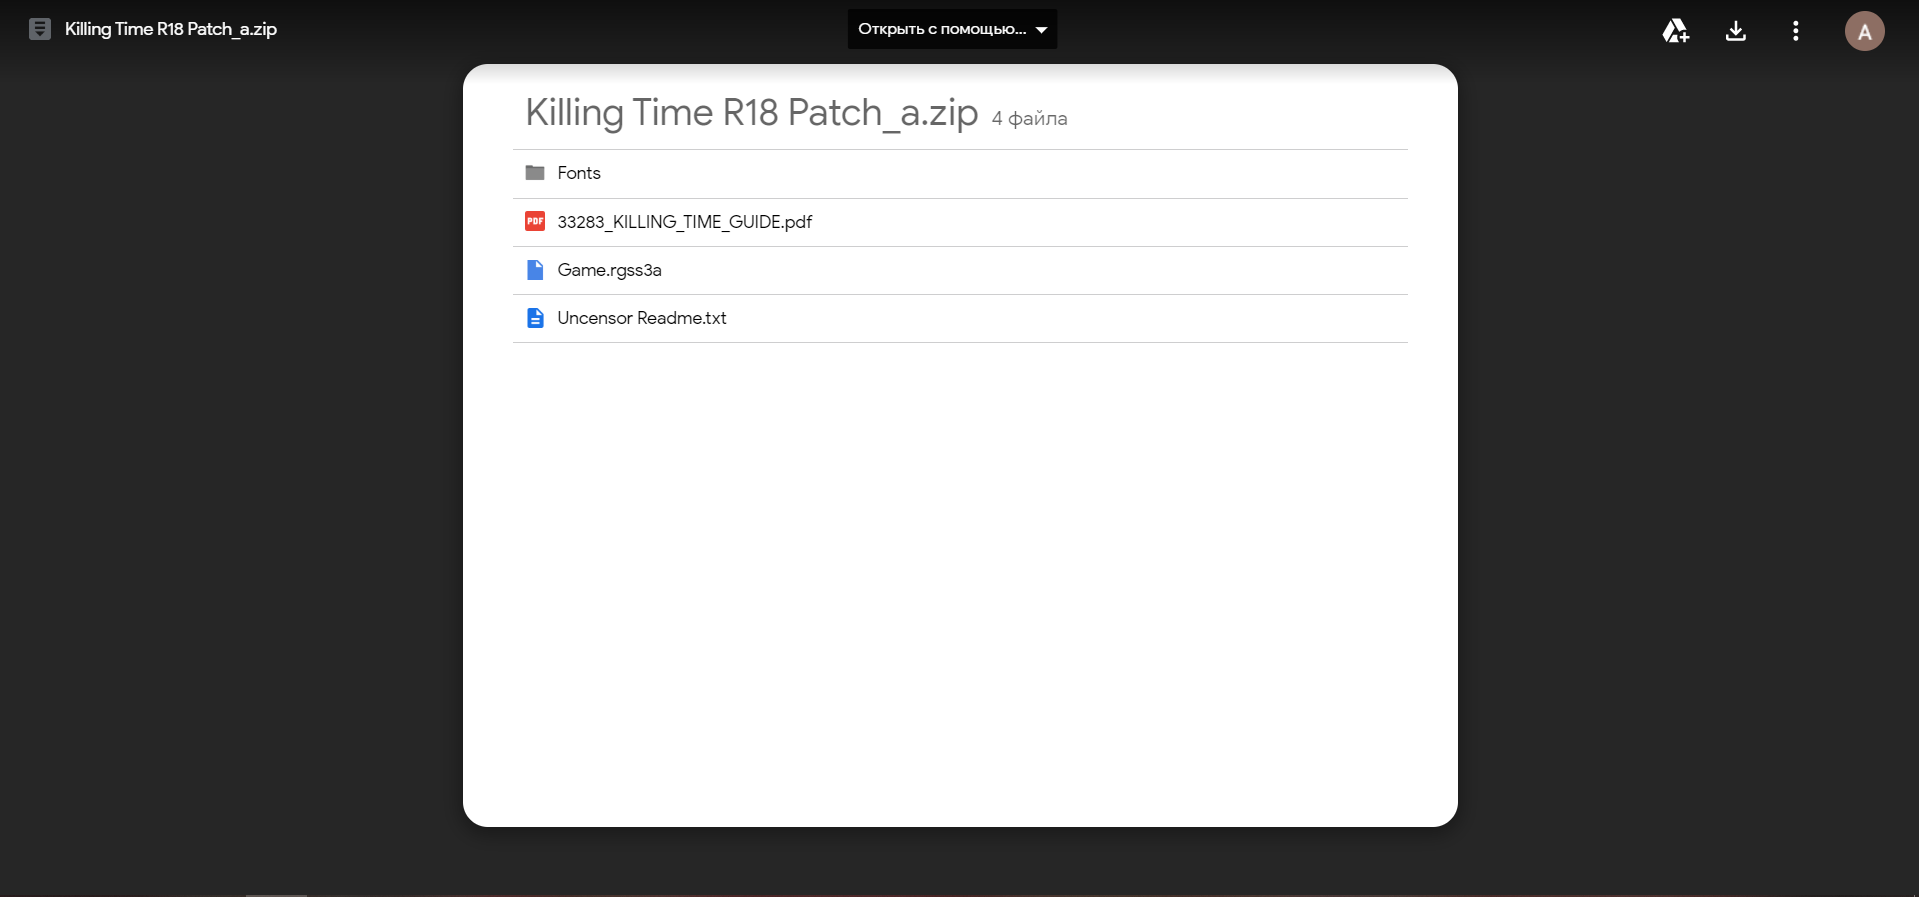This screenshot has height=897, width=1919.
Task: Open Uncensor Readme.txt
Action: (x=960, y=318)
